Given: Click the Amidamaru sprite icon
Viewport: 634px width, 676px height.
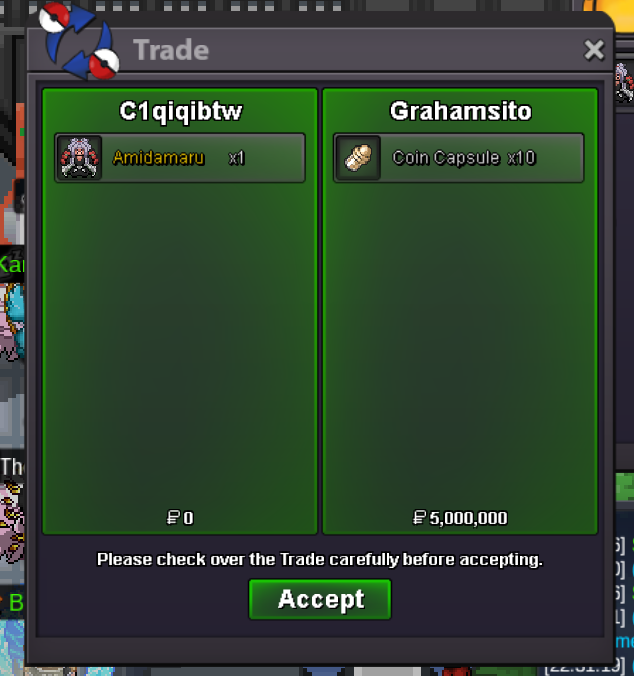Looking at the screenshot, I should pos(79,158).
